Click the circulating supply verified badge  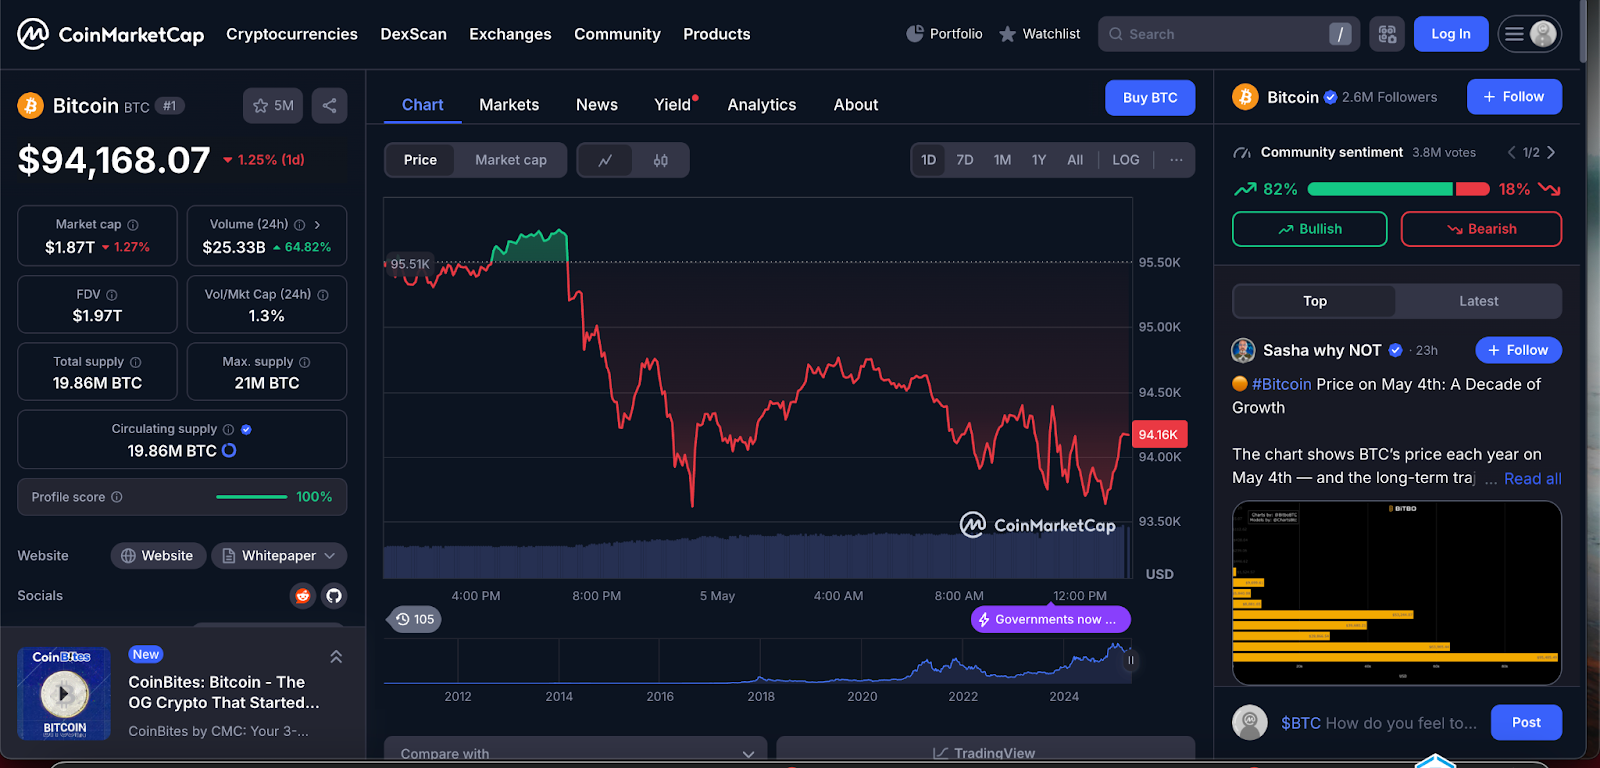[246, 429]
